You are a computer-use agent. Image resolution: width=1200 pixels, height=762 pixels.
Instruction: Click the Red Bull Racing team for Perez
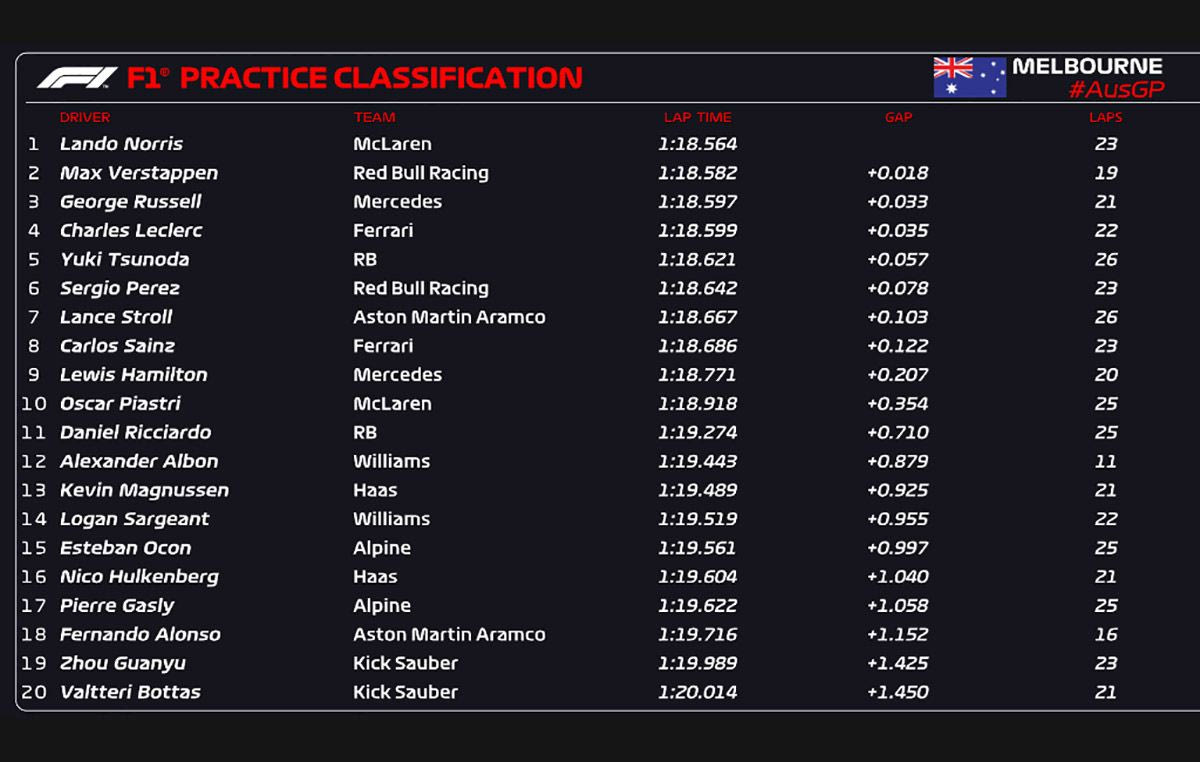point(420,288)
